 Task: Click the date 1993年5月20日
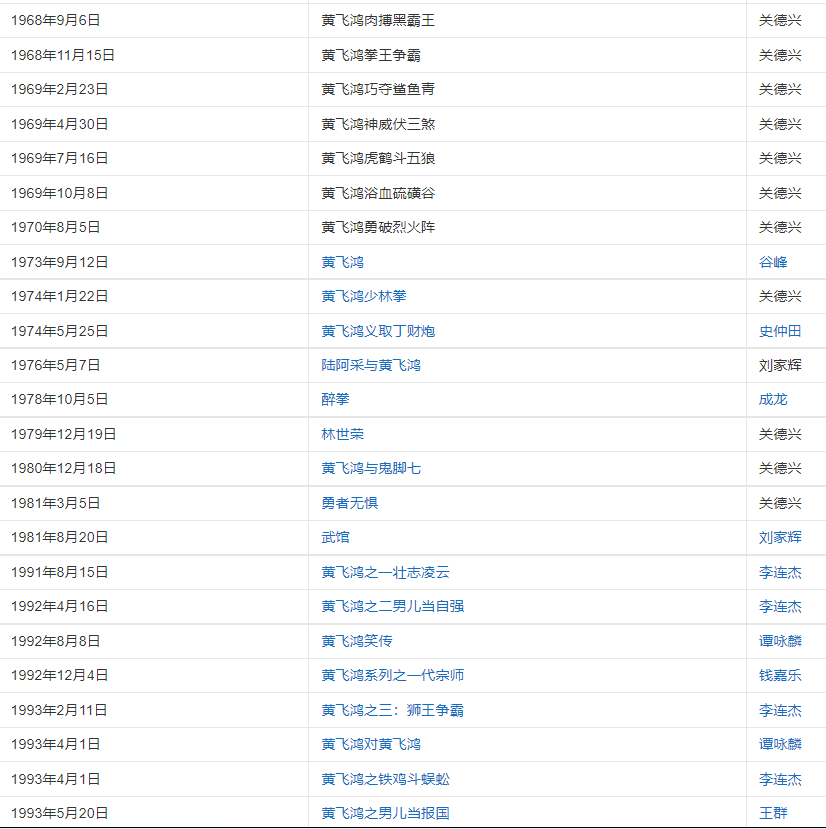[x=59, y=813]
